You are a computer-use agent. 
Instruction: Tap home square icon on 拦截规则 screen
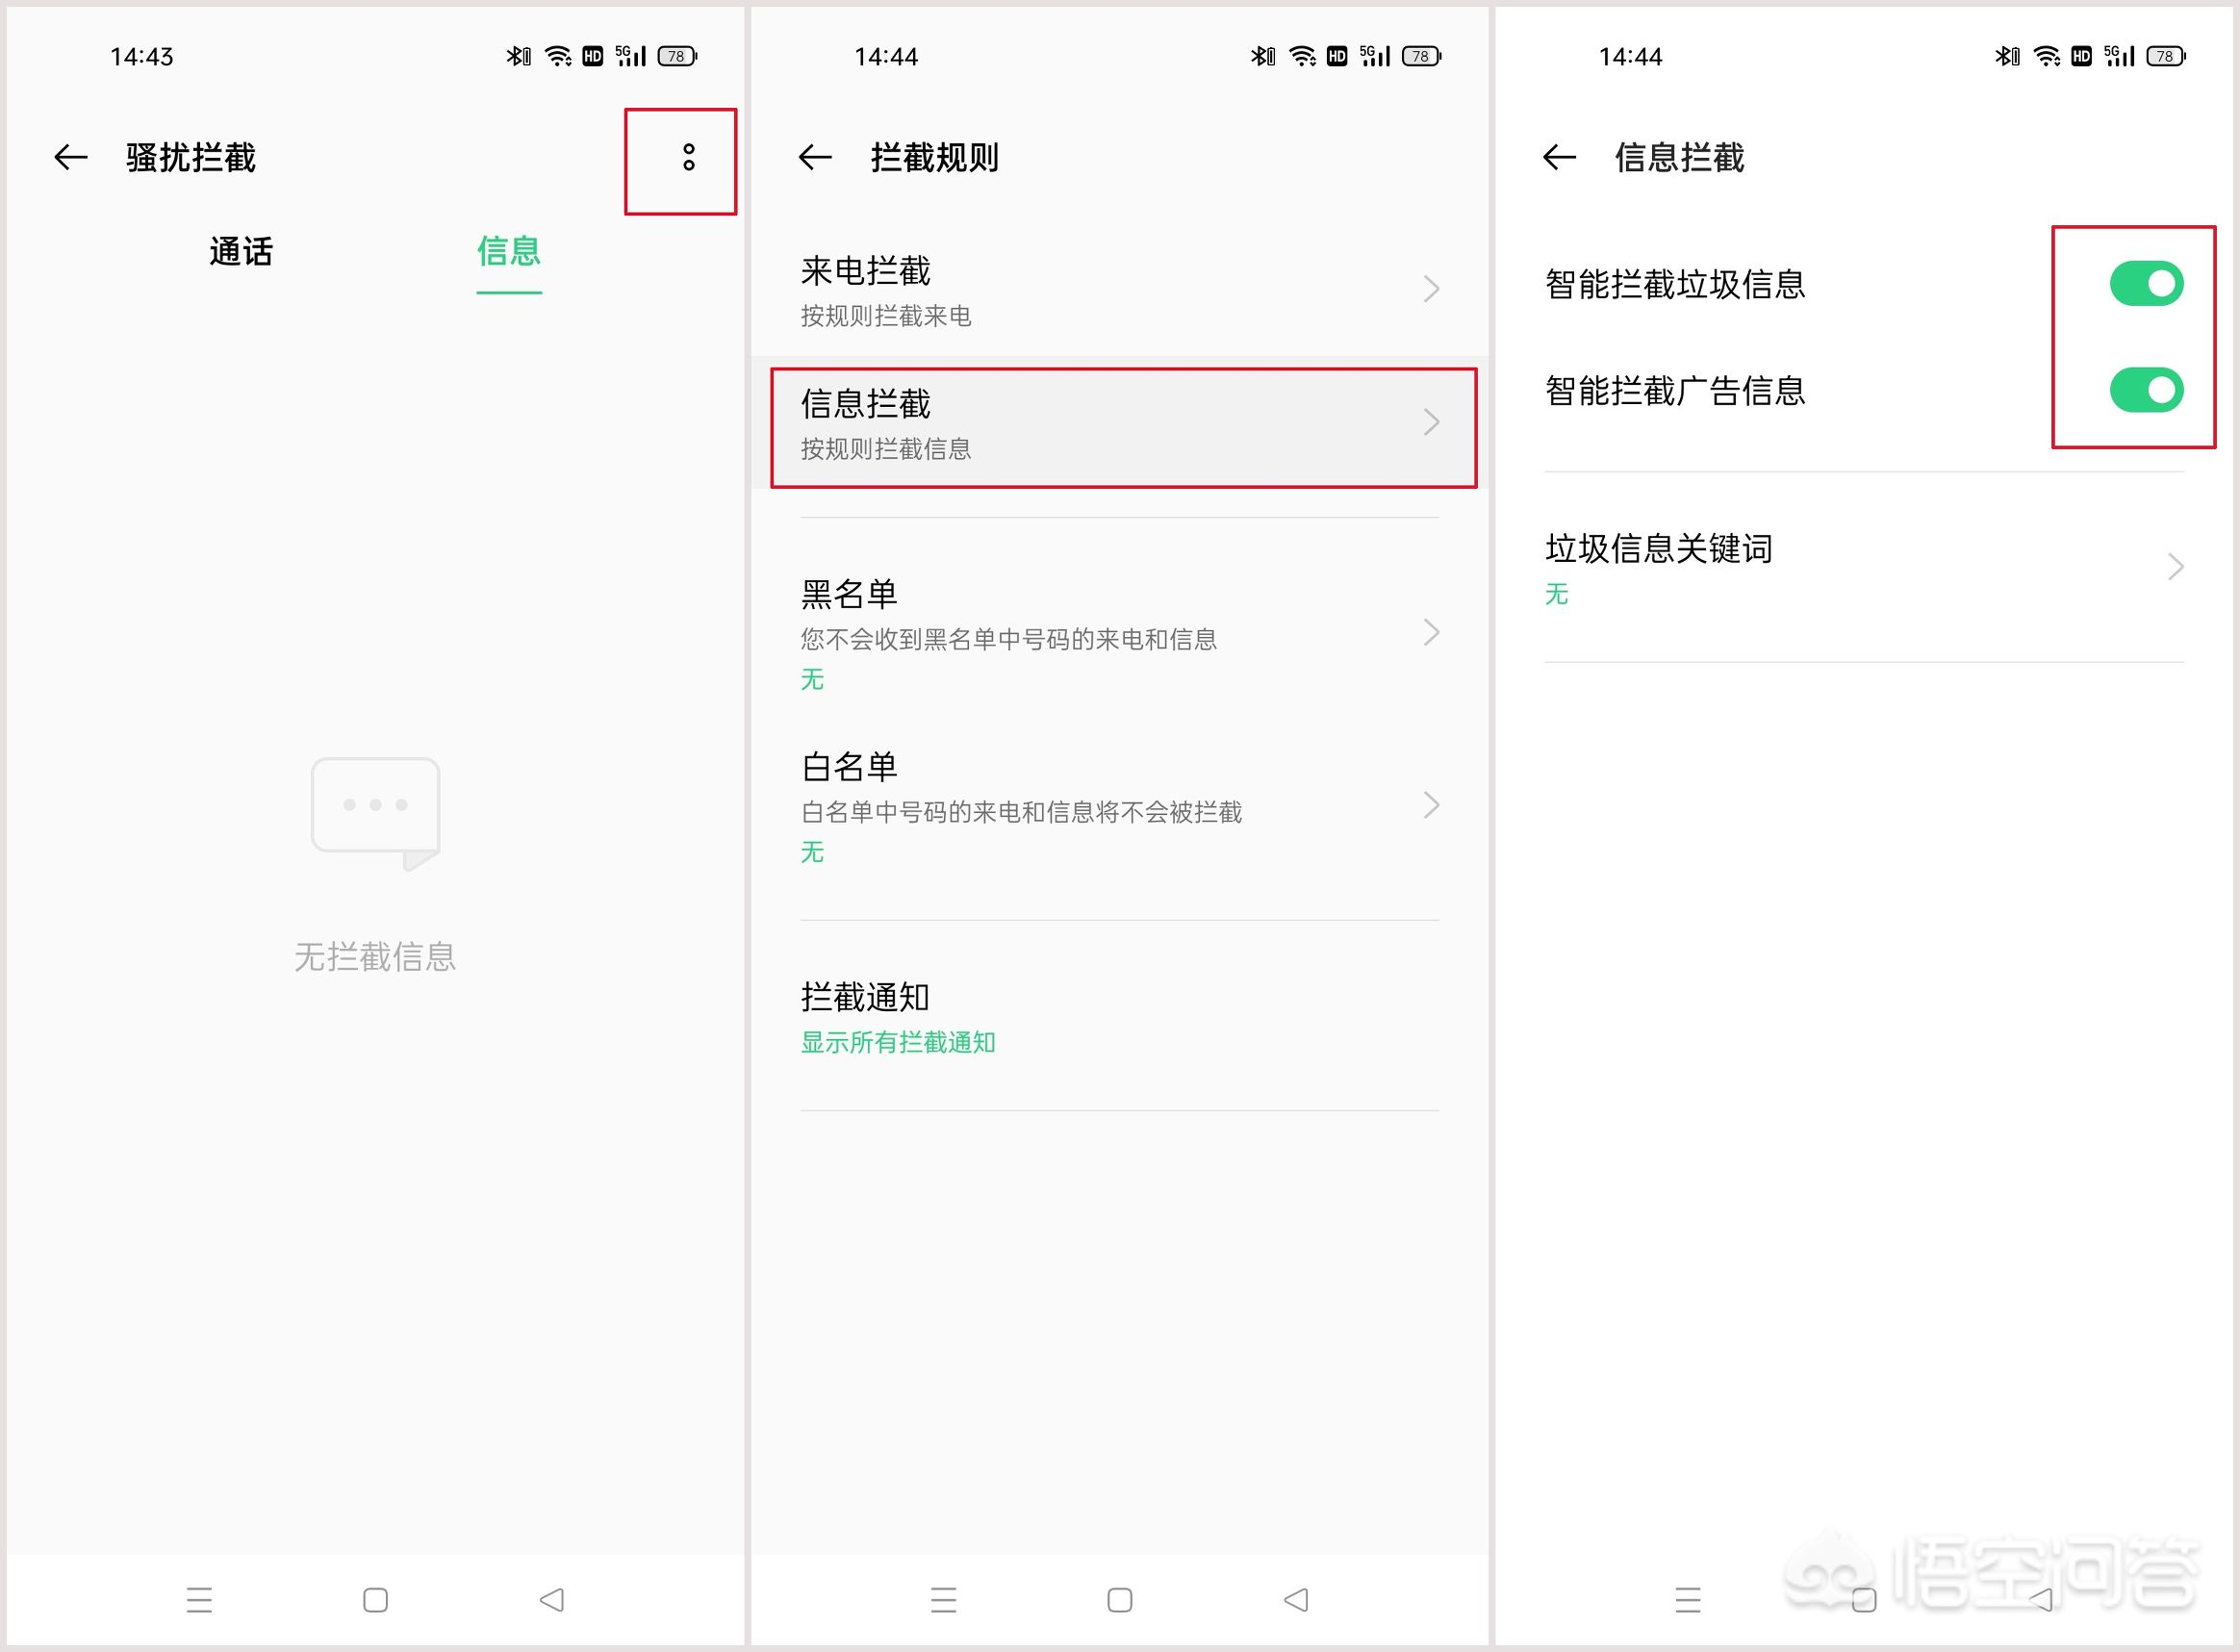(x=1119, y=1600)
